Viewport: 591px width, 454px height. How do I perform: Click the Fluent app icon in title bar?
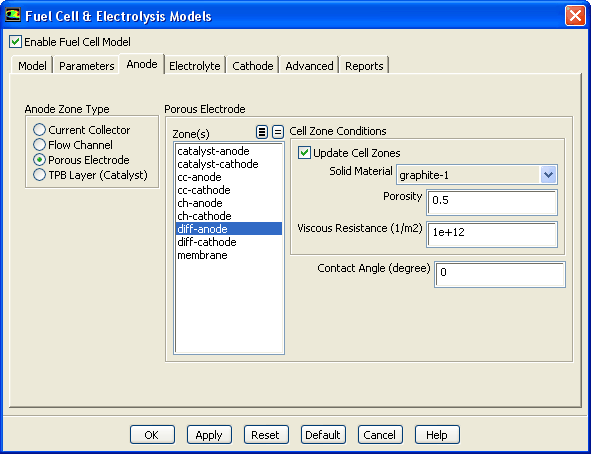[x=12, y=15]
